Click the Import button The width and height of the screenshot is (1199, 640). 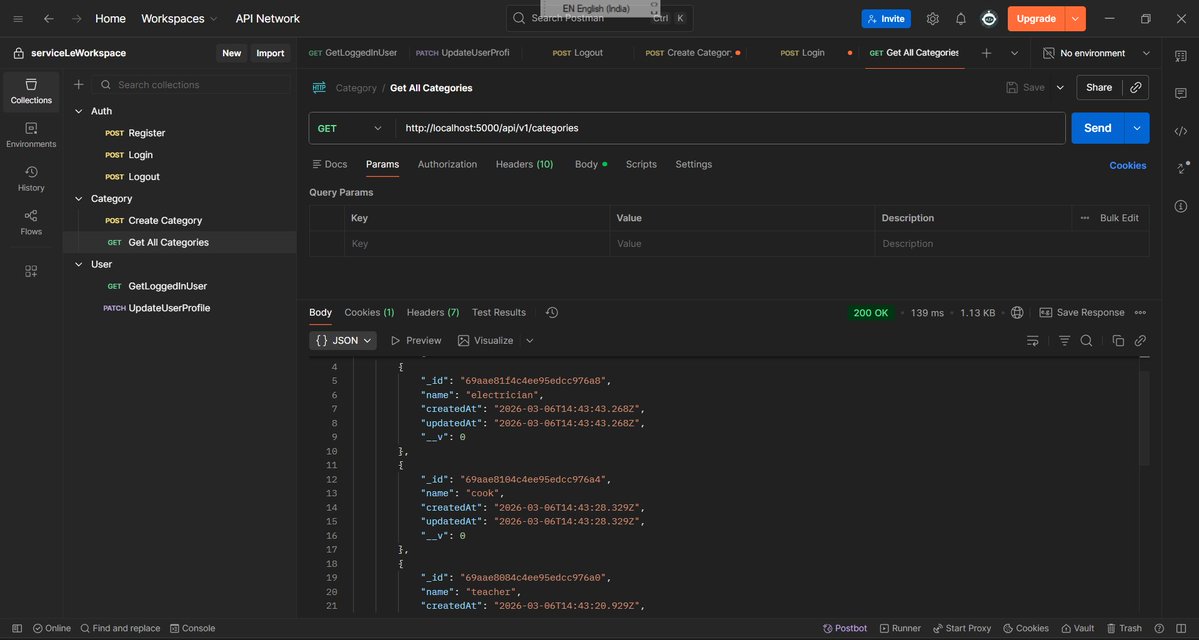[x=270, y=53]
